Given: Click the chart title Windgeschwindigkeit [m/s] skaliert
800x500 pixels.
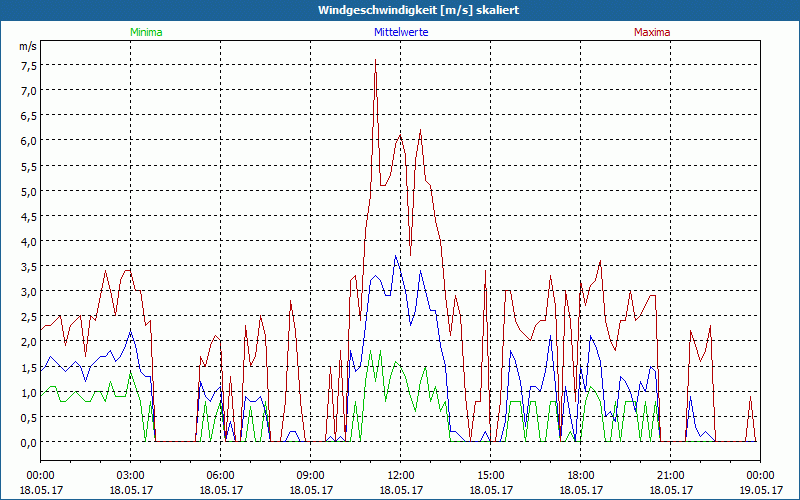Looking at the screenshot, I should (418, 10).
